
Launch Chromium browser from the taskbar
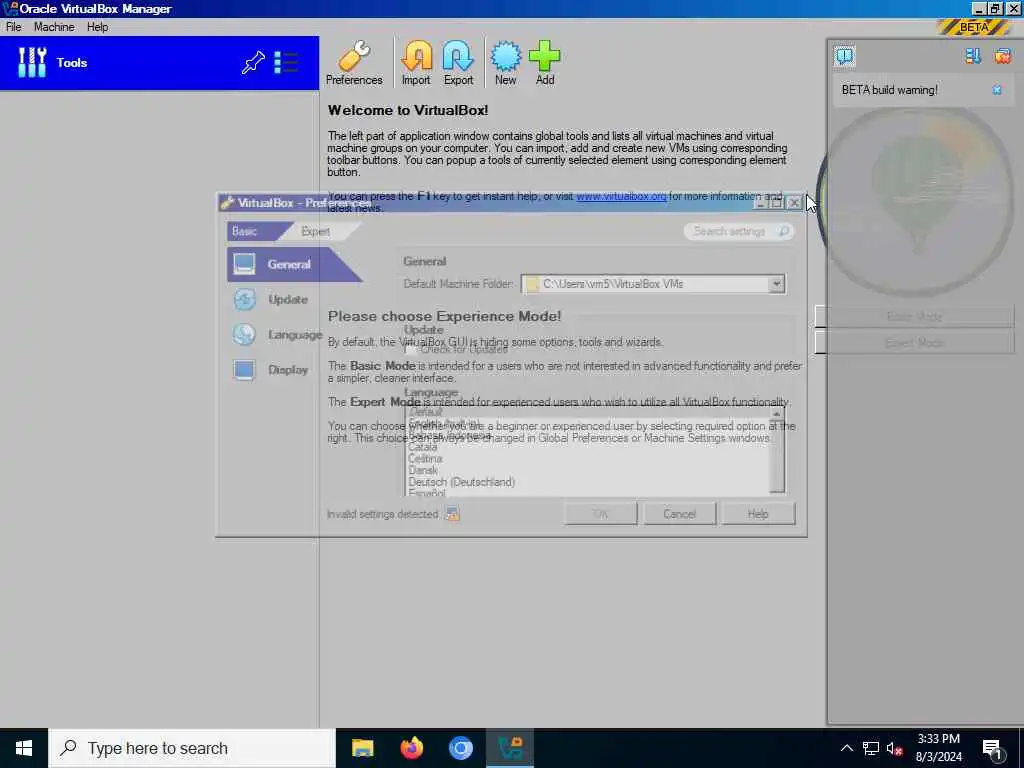pos(460,748)
